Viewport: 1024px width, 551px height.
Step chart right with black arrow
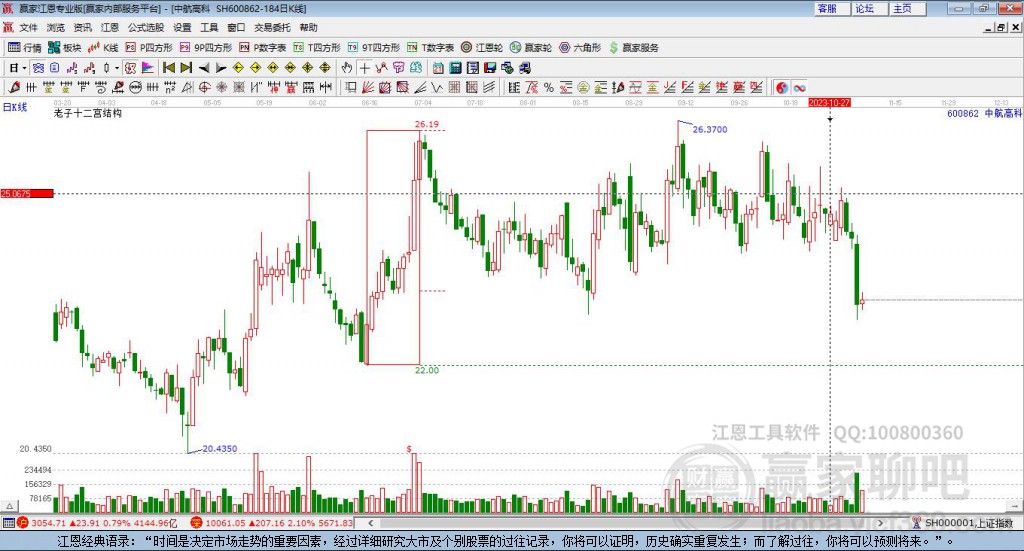tap(221, 68)
